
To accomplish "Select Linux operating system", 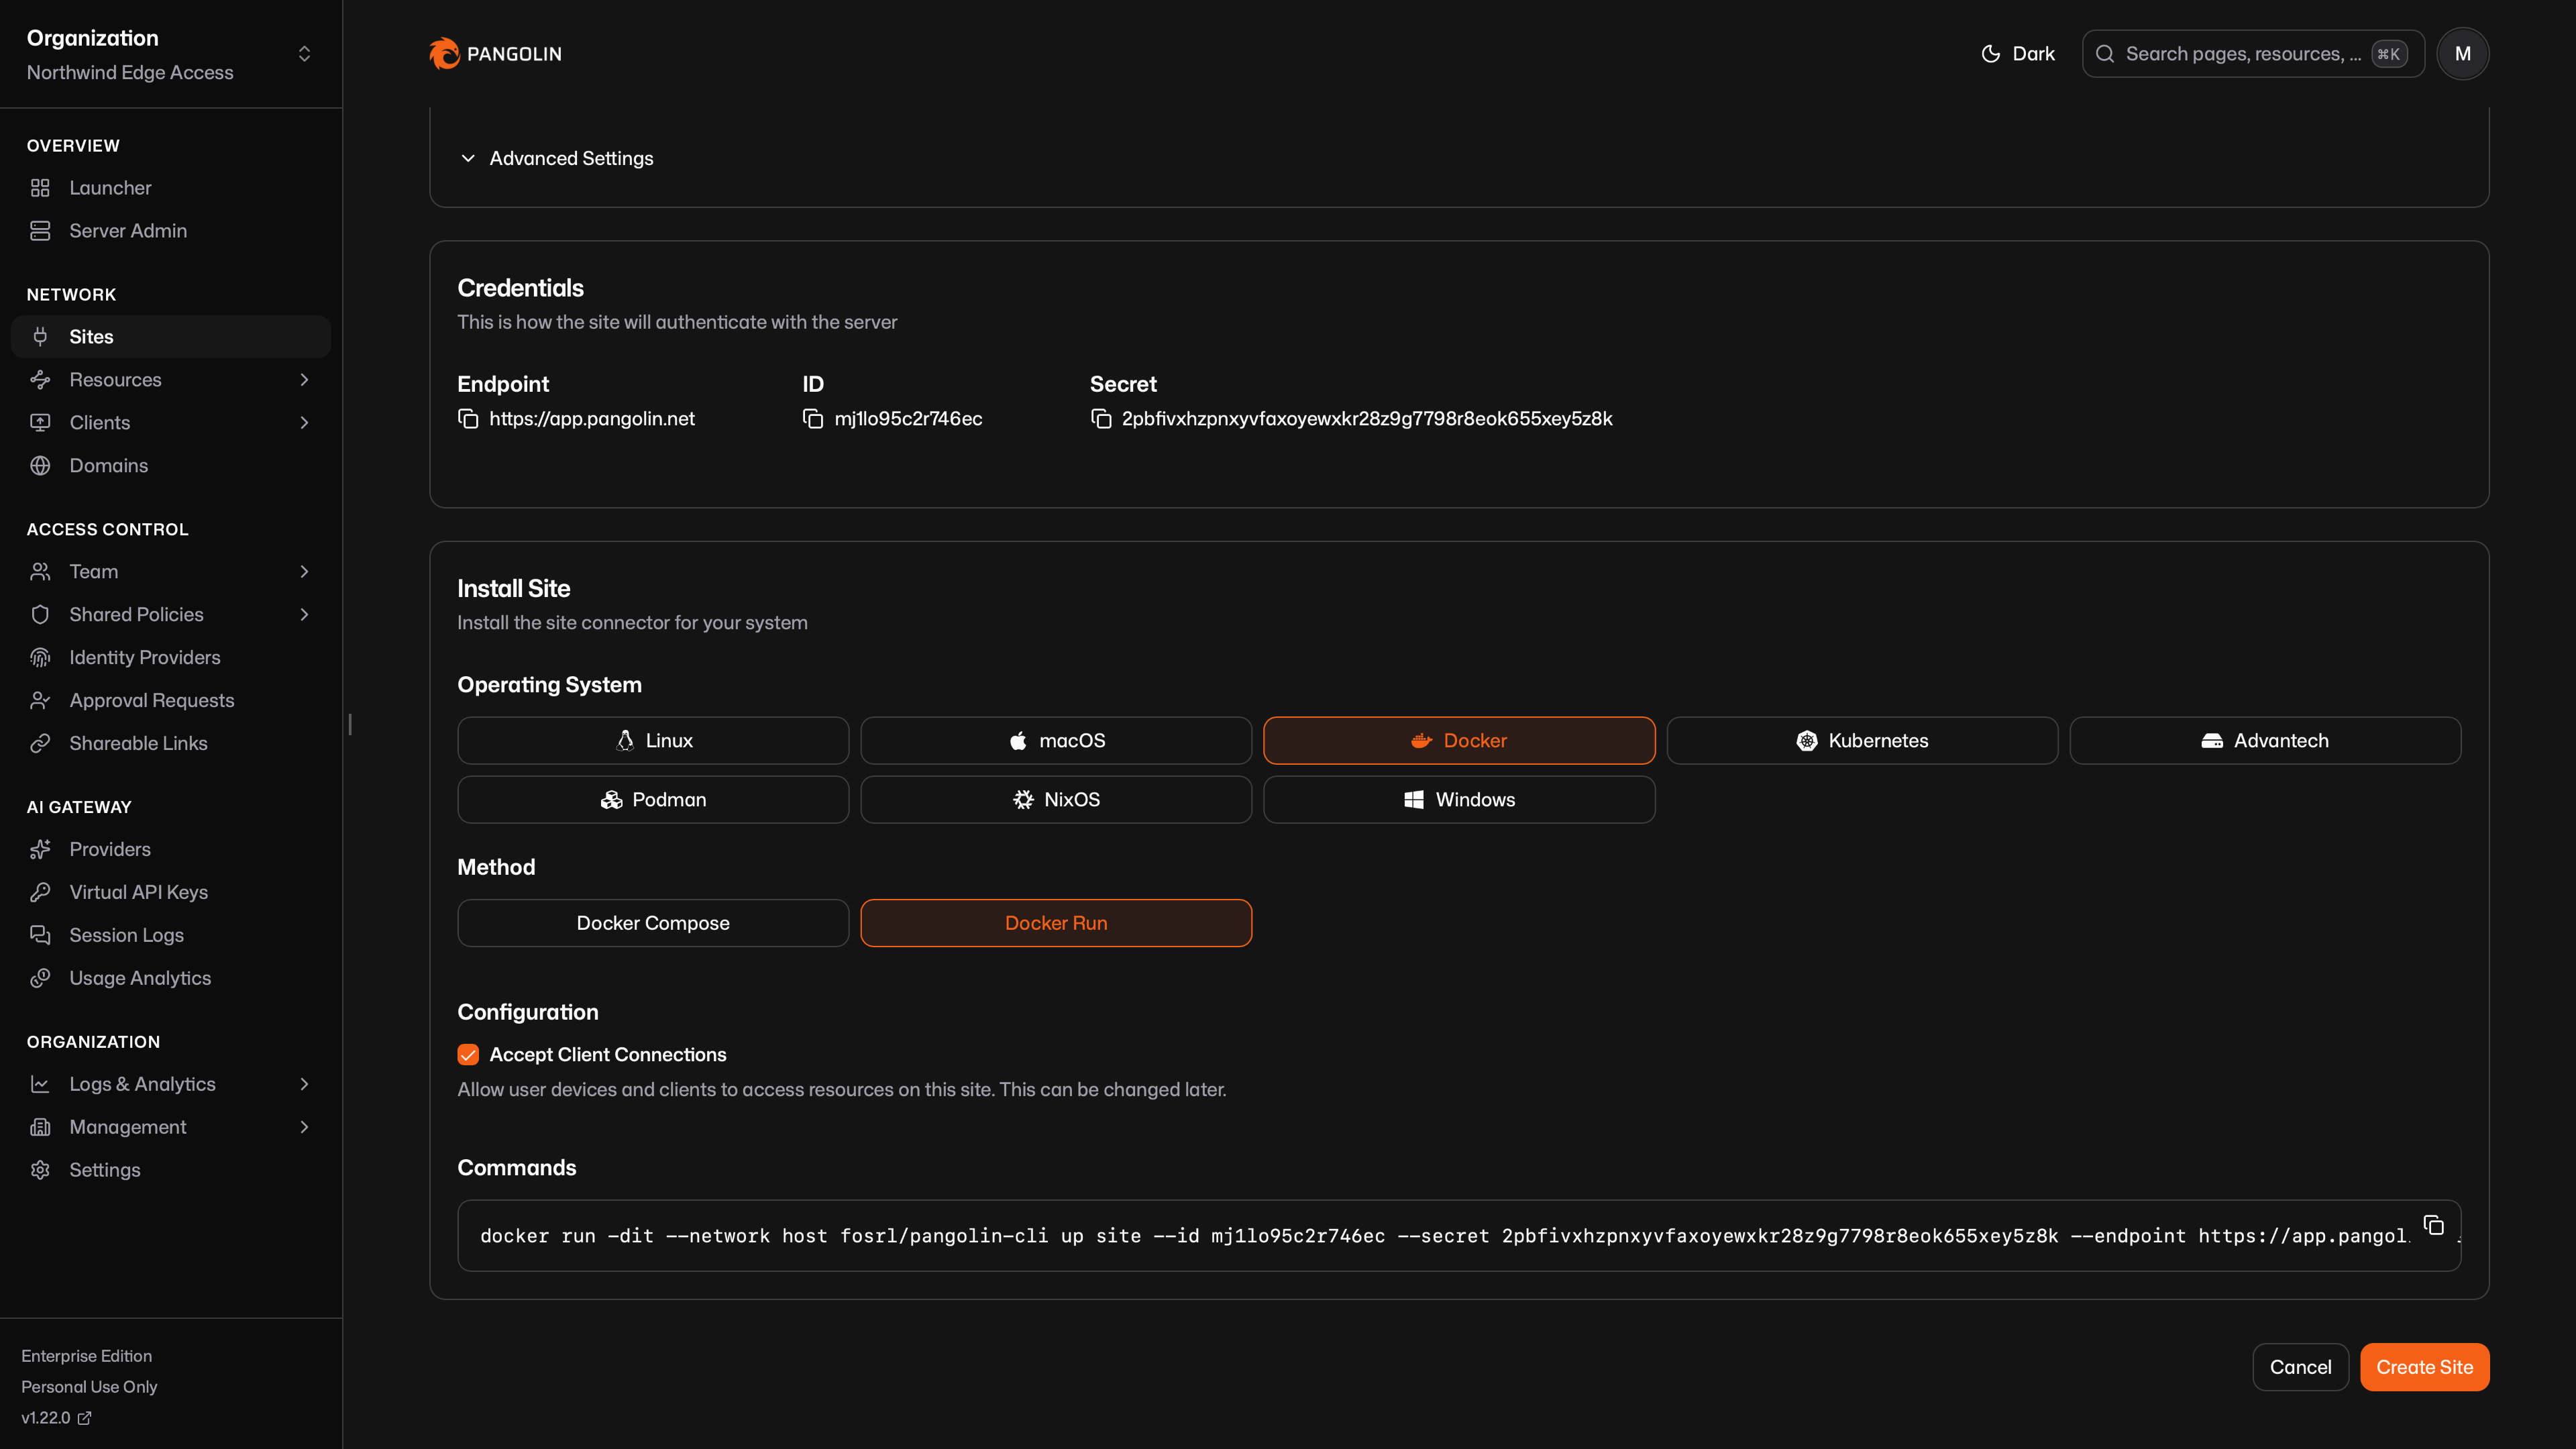I will 653,741.
